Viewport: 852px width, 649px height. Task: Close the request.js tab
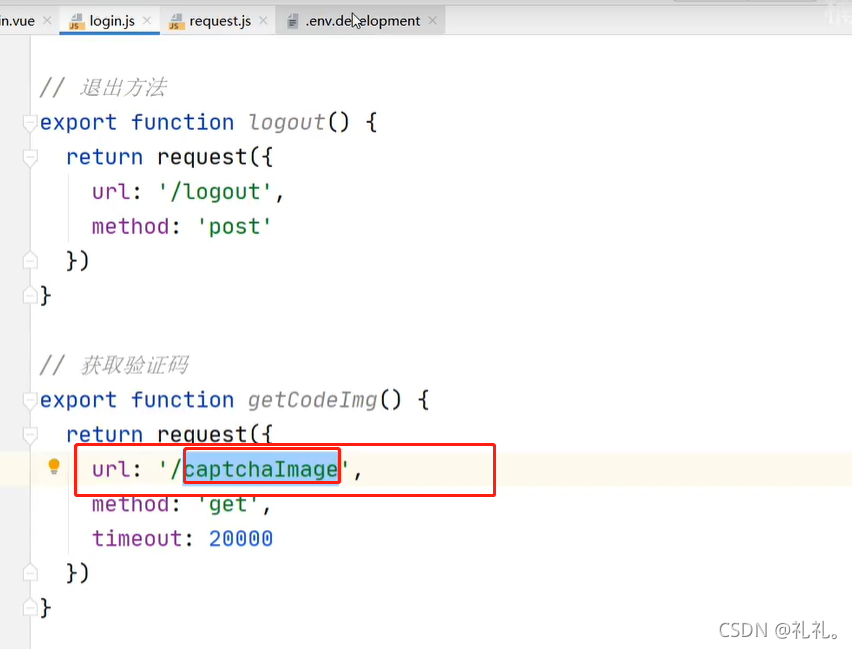point(263,21)
